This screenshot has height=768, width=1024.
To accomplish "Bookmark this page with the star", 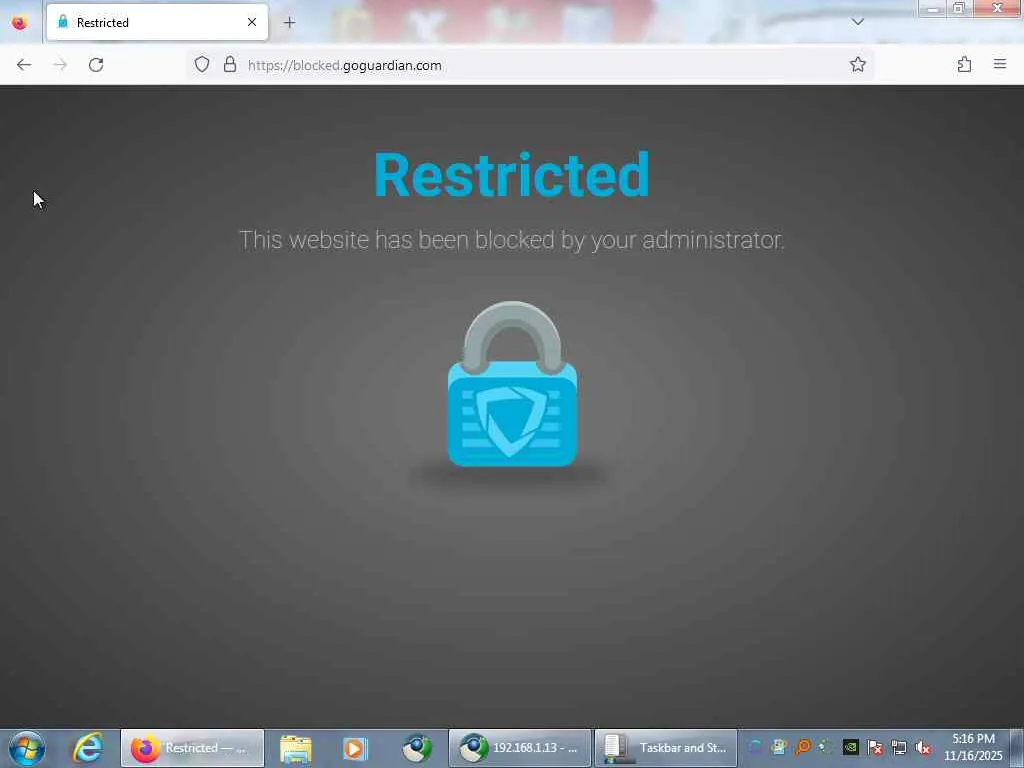I will coord(857,64).
